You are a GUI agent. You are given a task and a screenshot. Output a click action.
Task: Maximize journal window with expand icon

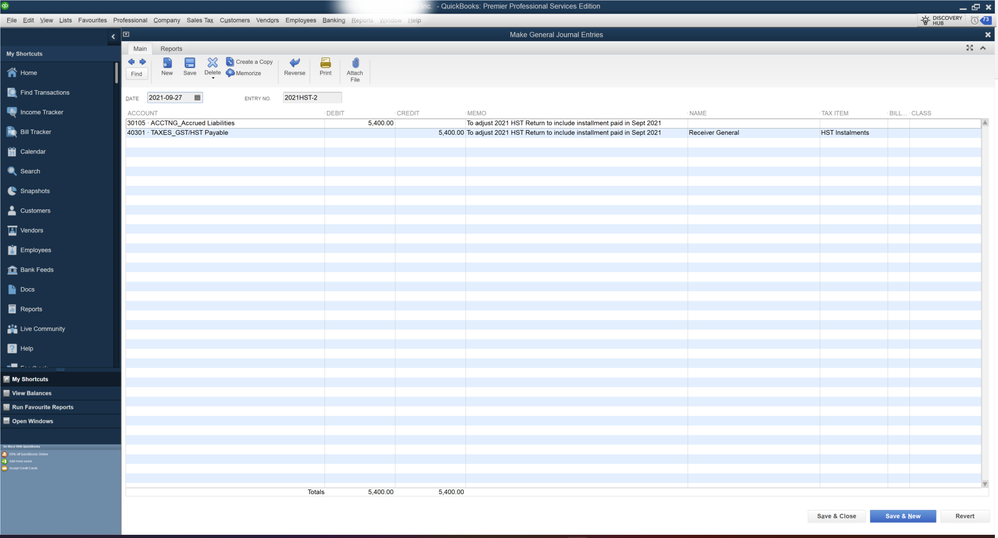click(x=969, y=48)
